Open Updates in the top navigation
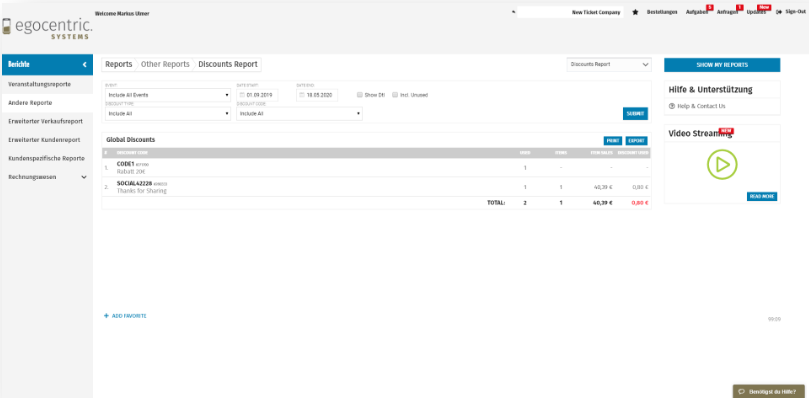This screenshot has height=398, width=809. [x=756, y=12]
